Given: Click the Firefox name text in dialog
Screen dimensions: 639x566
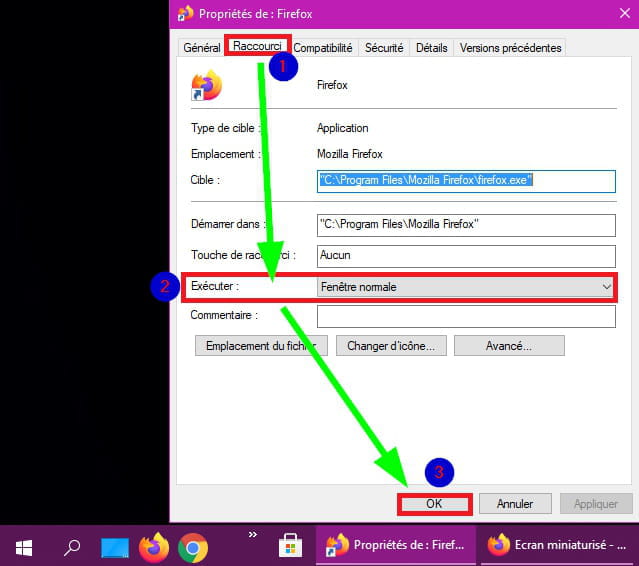Looking at the screenshot, I should (x=332, y=85).
